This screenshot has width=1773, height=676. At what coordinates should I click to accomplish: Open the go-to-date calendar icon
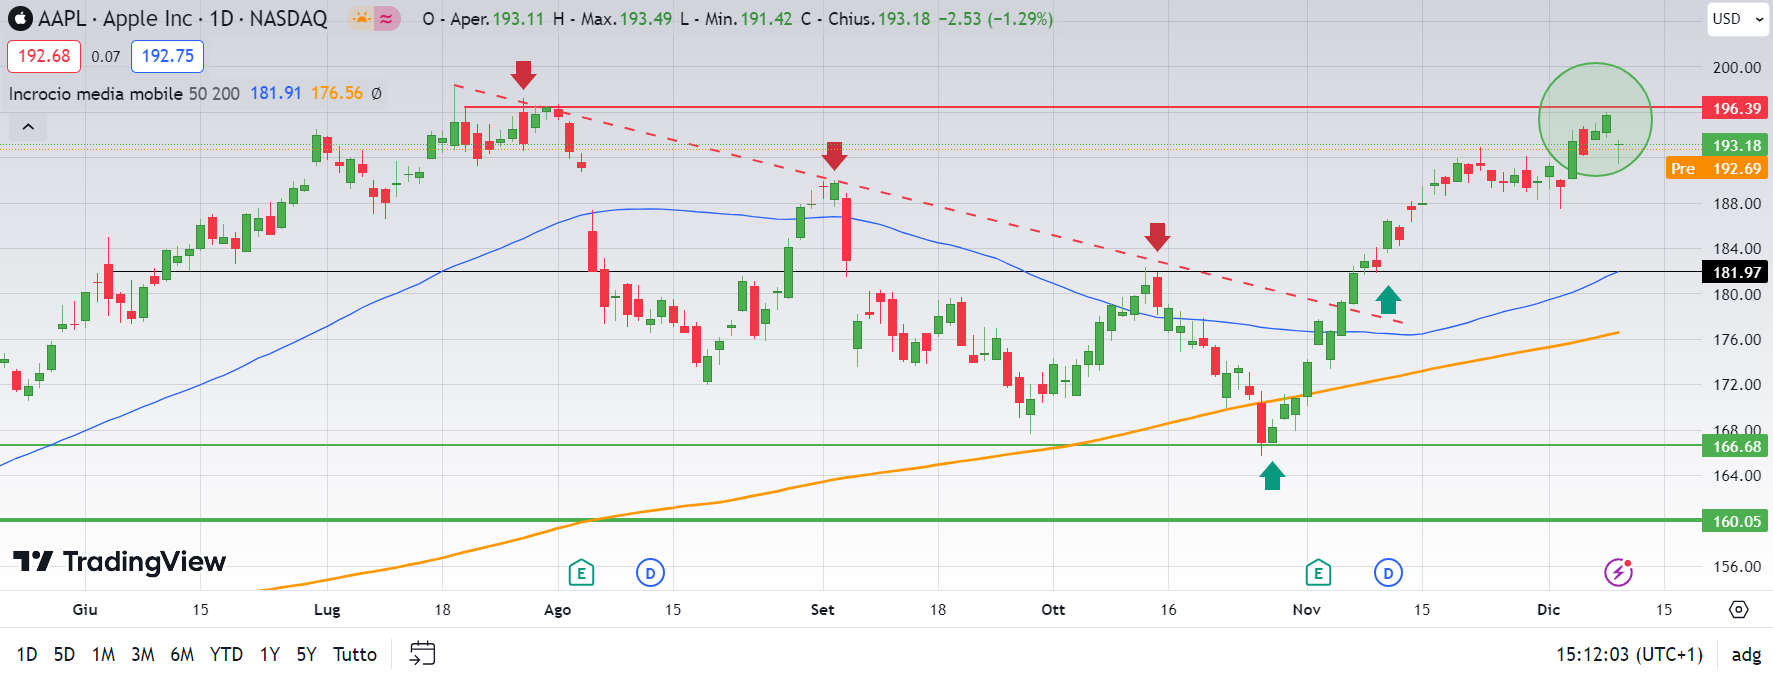(x=423, y=654)
